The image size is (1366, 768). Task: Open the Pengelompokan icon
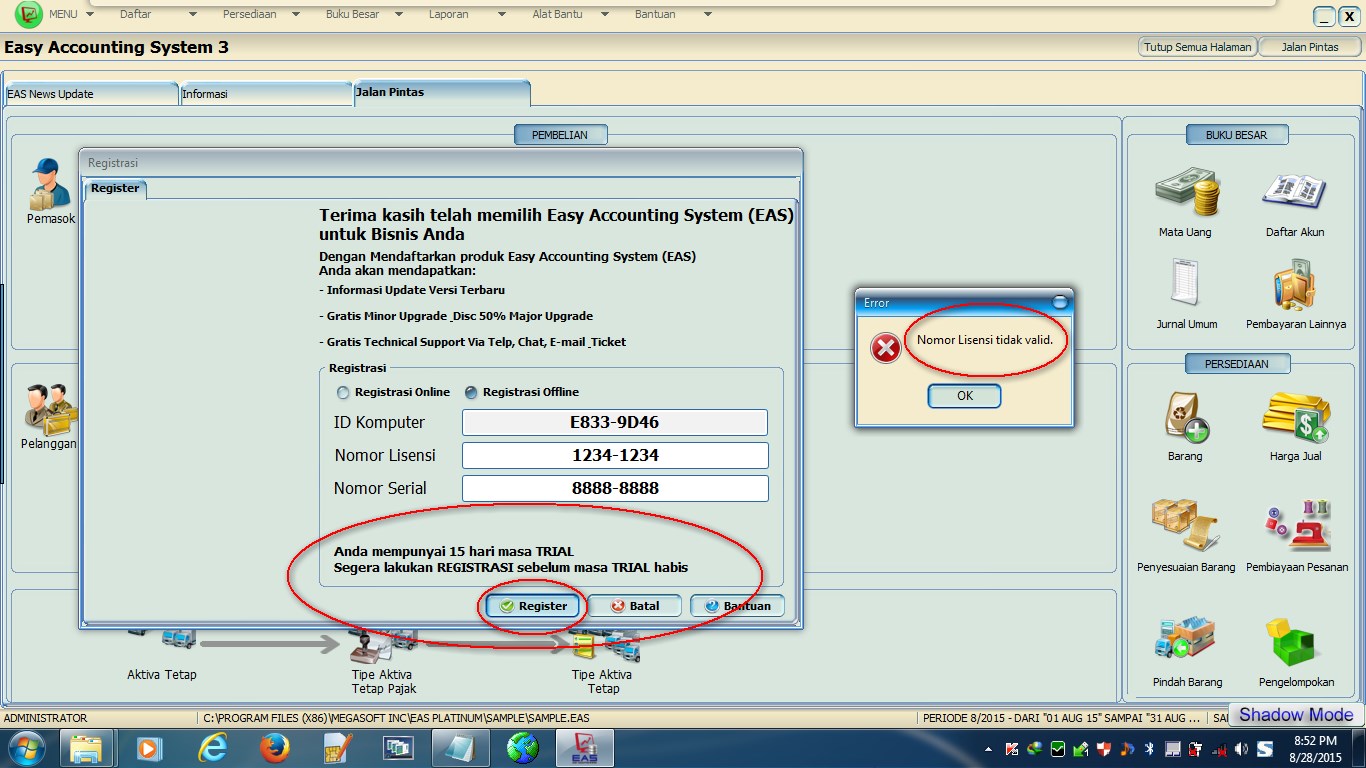click(x=1295, y=642)
